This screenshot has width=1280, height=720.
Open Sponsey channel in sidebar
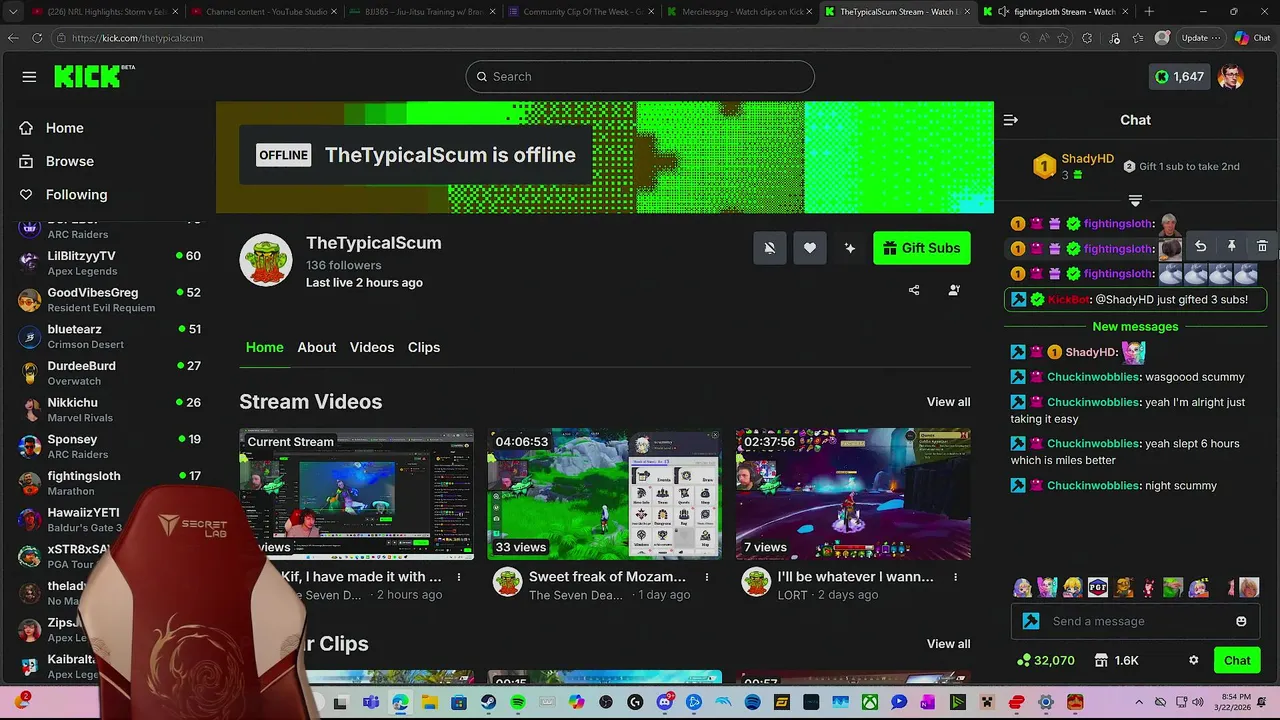pyautogui.click(x=108, y=446)
